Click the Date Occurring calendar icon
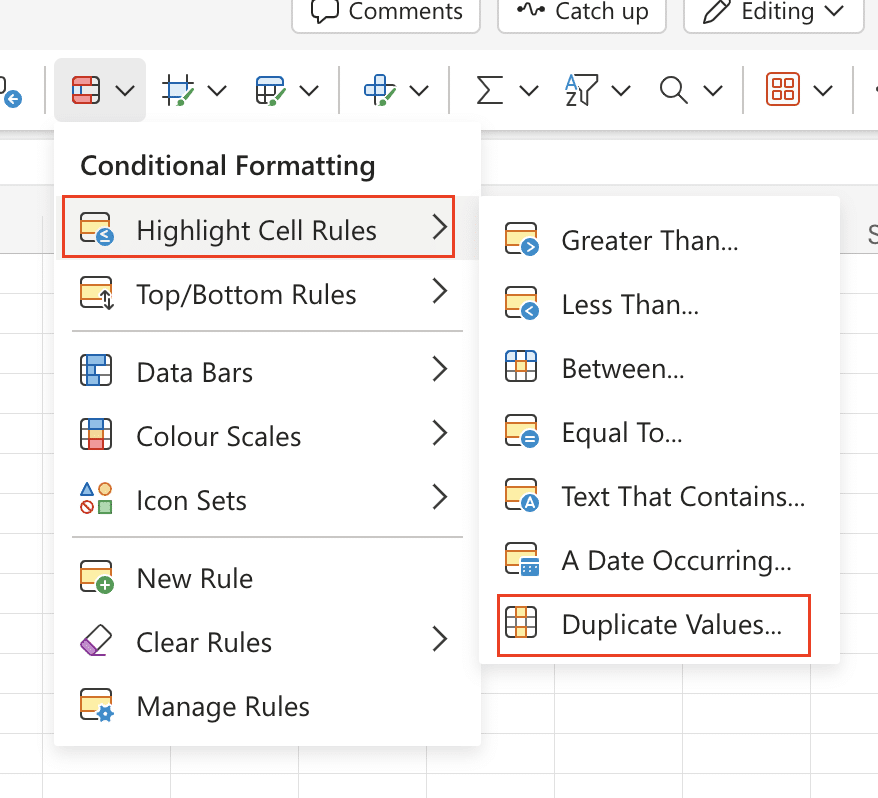Image resolution: width=878 pixels, height=798 pixels. (522, 559)
